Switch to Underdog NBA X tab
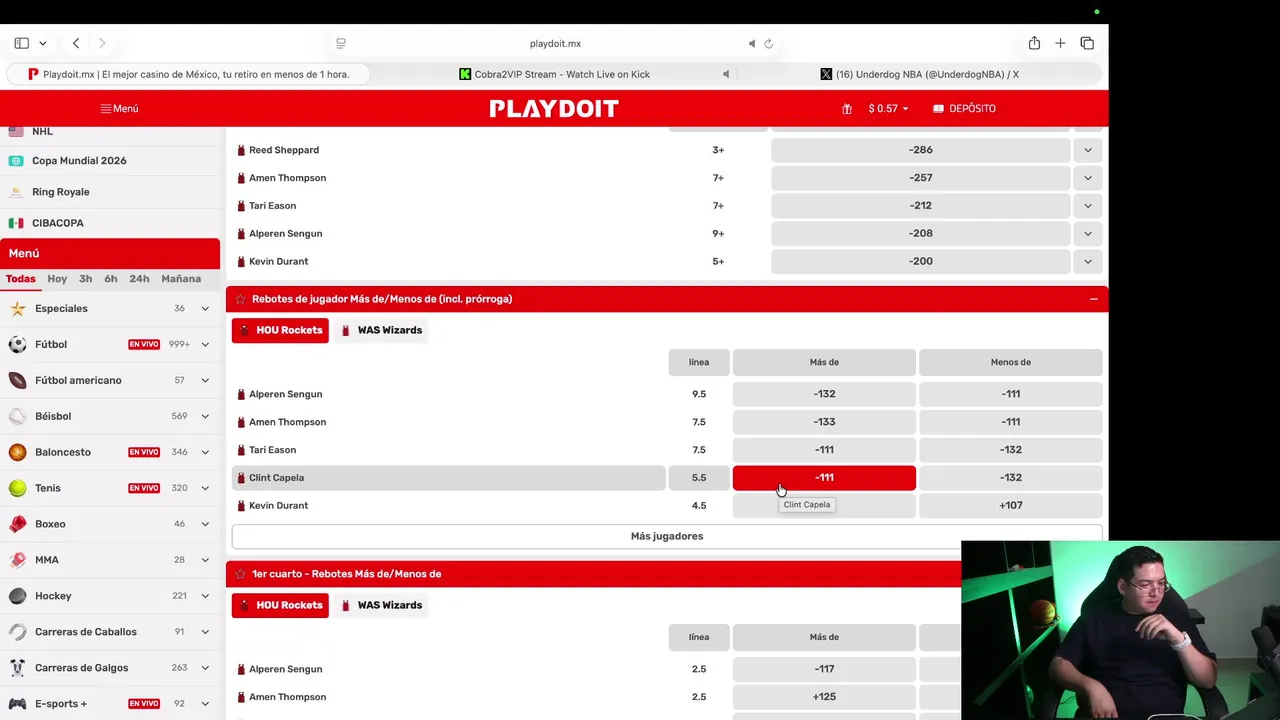The width and height of the screenshot is (1280, 720). (919, 74)
